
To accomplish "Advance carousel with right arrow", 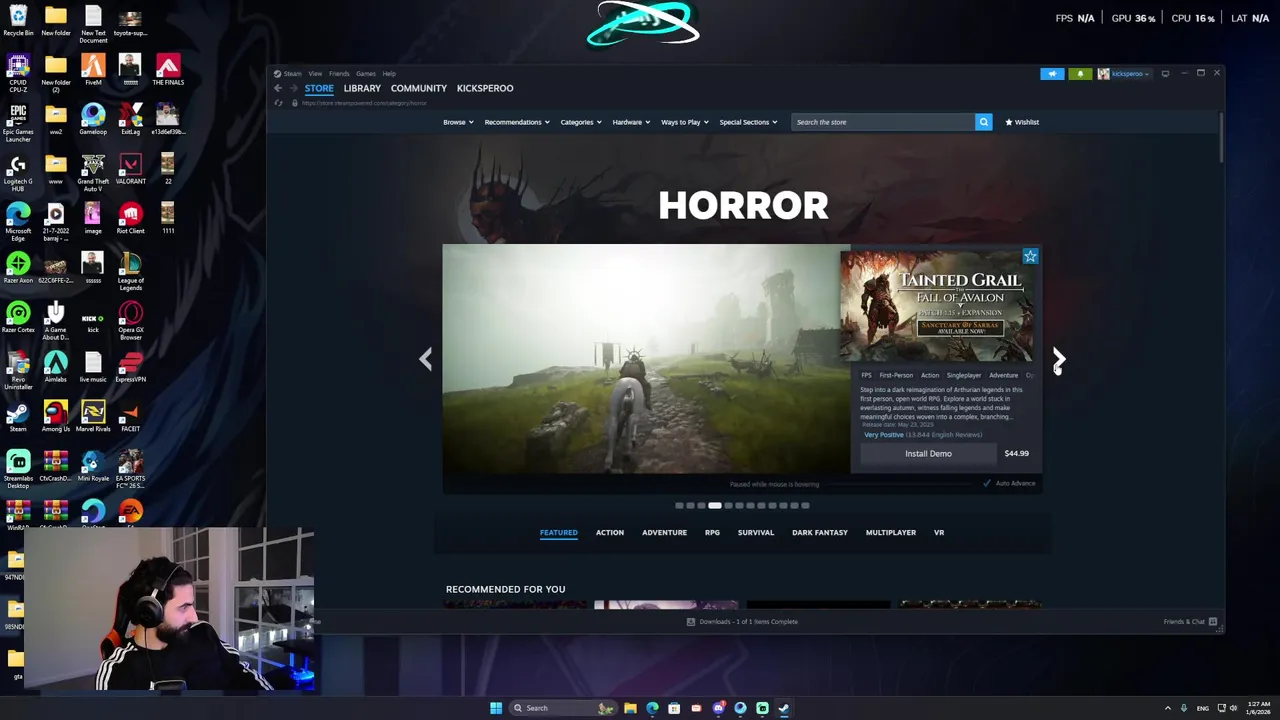I will tap(1059, 359).
